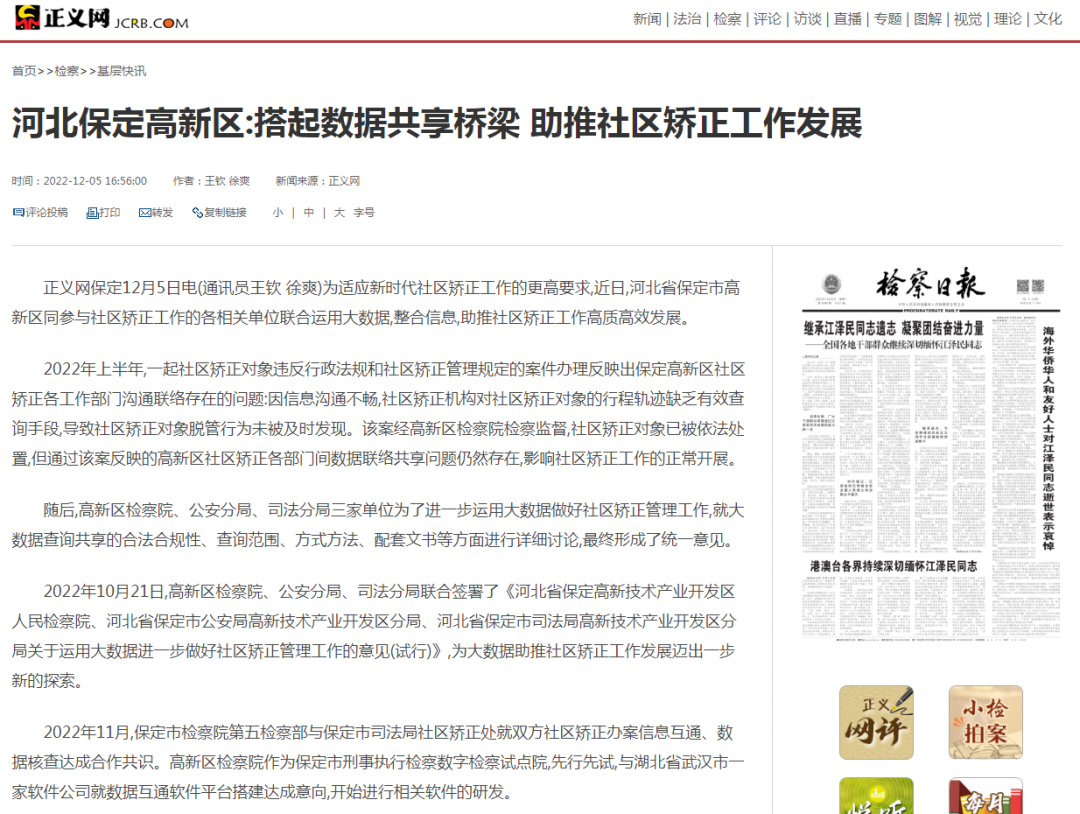Screen dimensions: 1080x814
Task: Click the paragraph beginning 2022年10月21日
Action: [x=374, y=636]
